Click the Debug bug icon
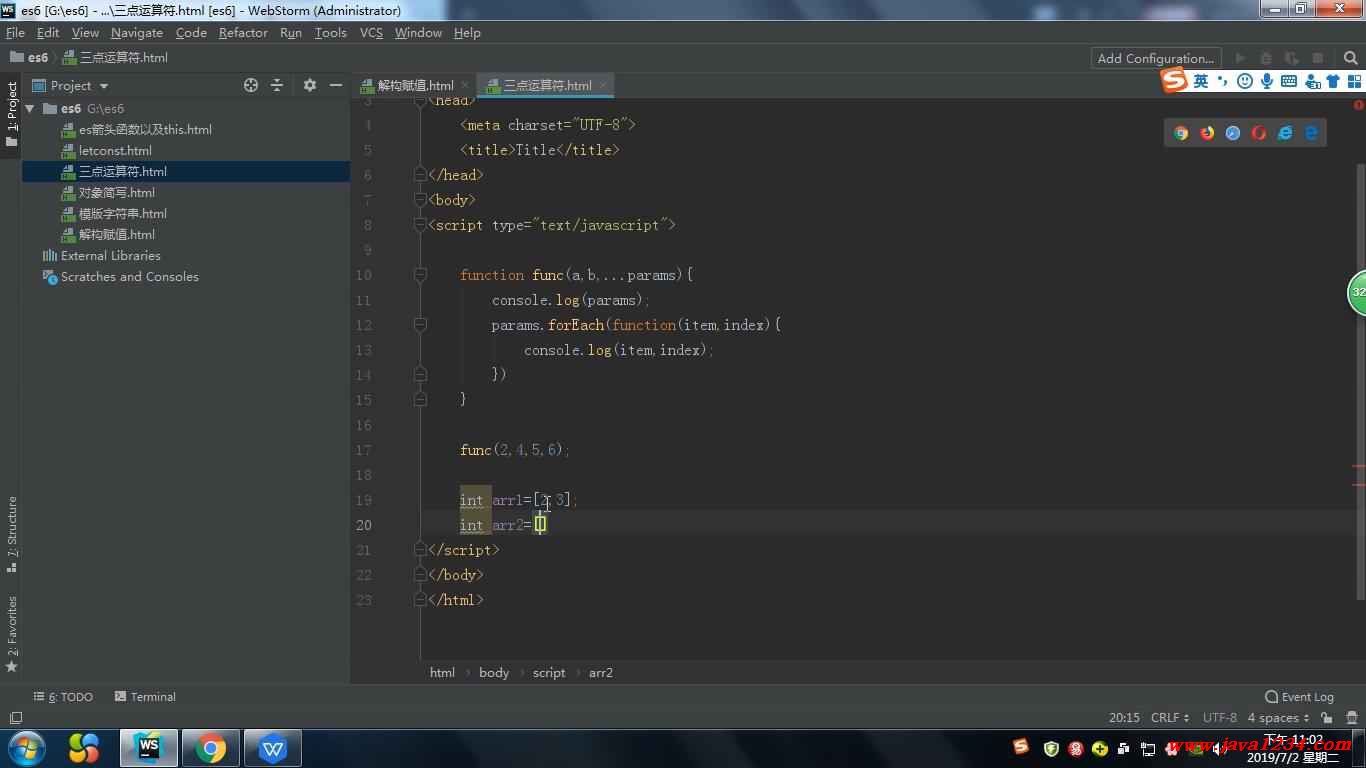This screenshot has width=1366, height=768. 1266,58
